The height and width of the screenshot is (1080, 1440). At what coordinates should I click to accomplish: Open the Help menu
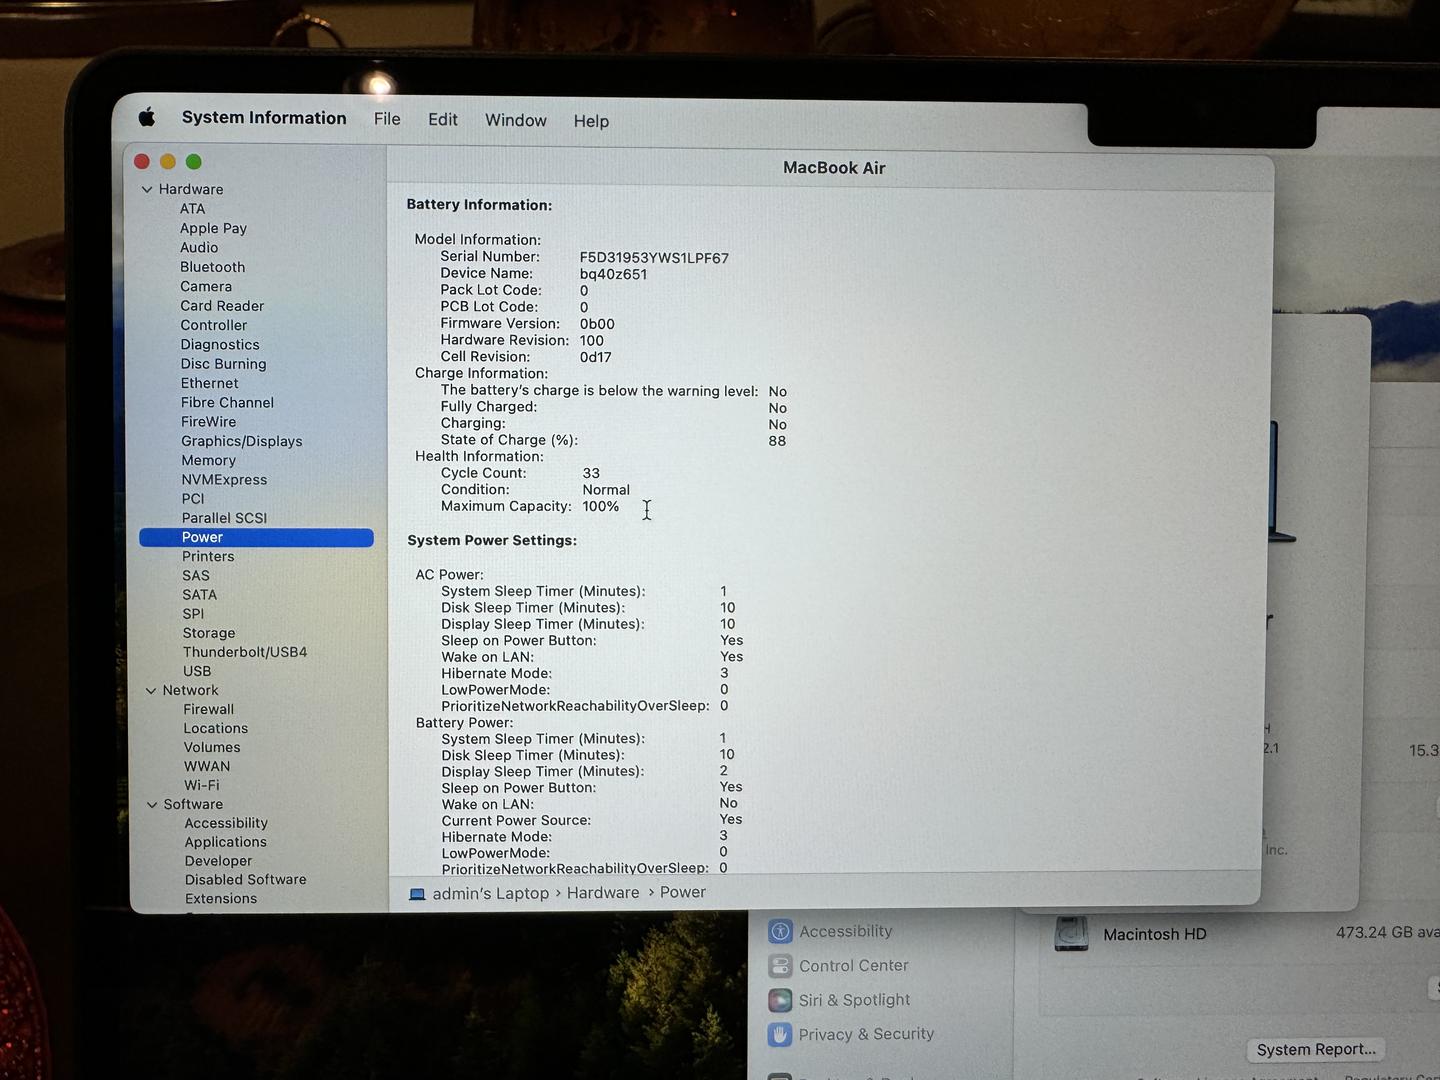[x=591, y=121]
